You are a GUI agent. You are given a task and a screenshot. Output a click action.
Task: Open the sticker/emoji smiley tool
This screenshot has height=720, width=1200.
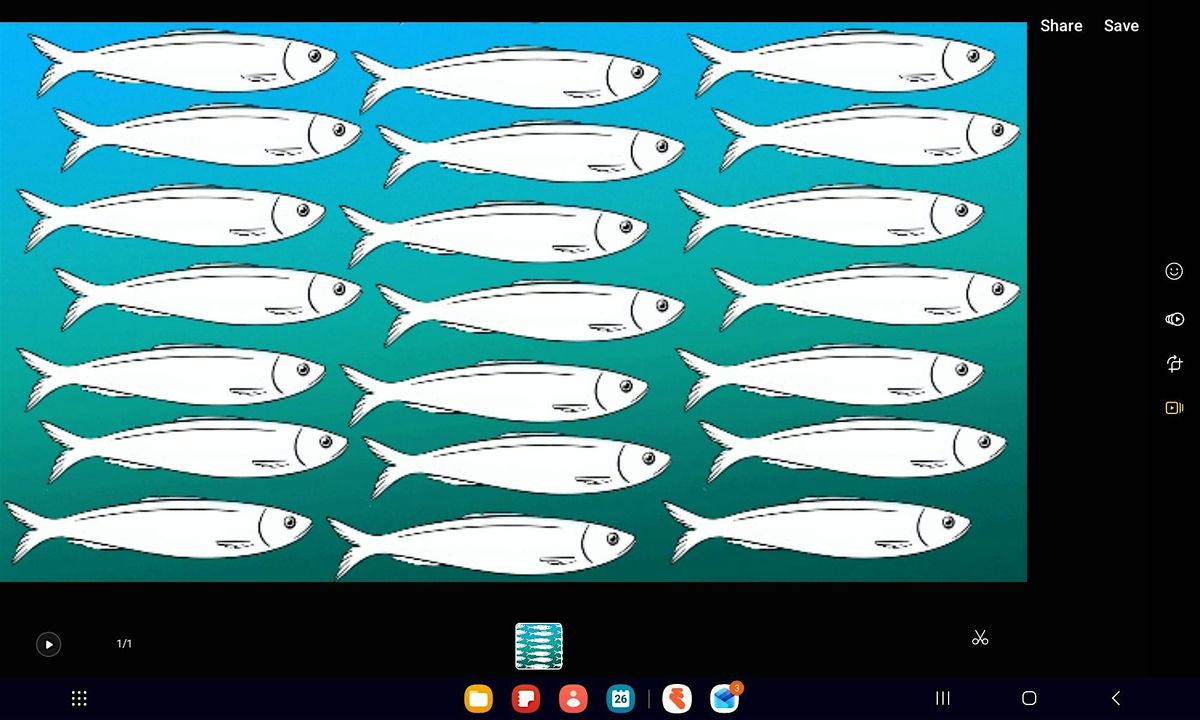[1174, 271]
